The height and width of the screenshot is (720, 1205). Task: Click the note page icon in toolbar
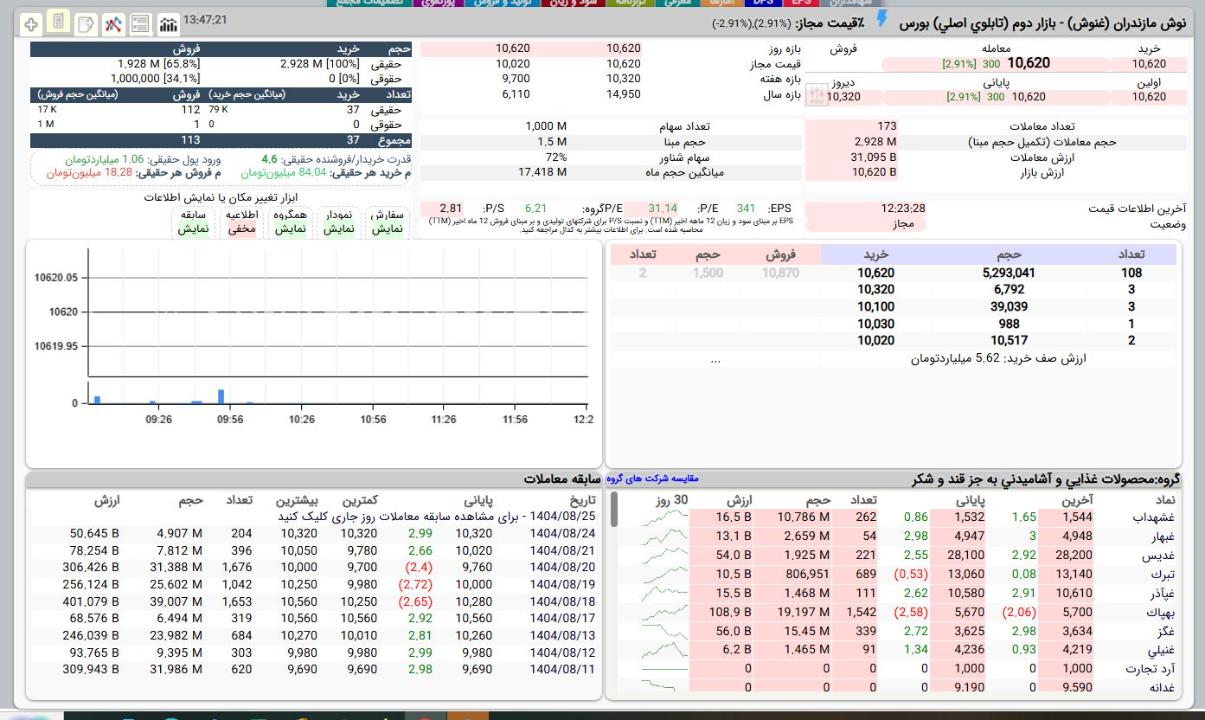[x=86, y=22]
